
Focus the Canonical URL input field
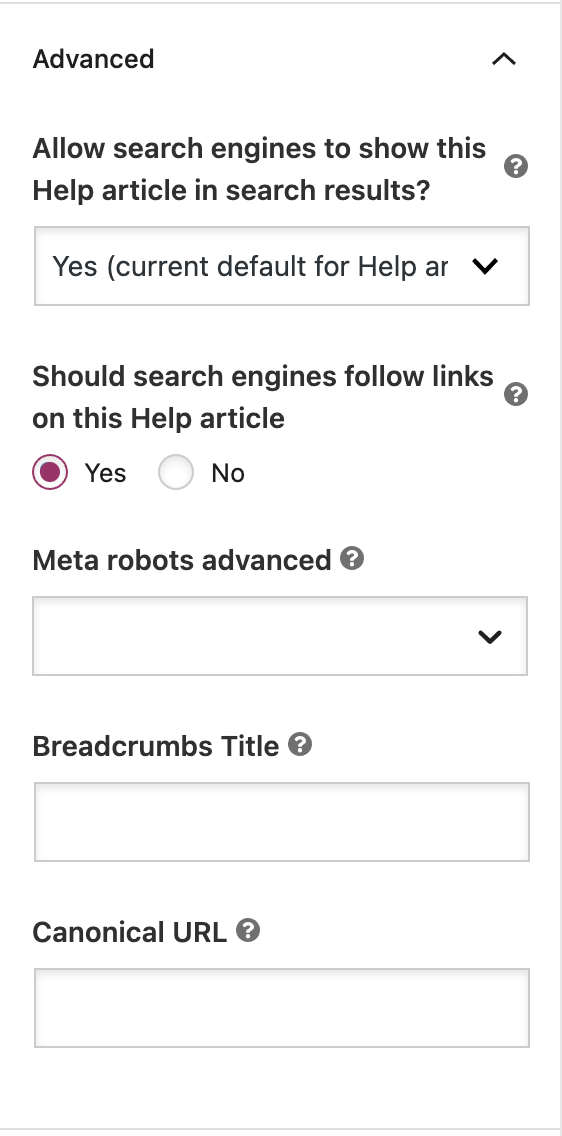point(282,1008)
